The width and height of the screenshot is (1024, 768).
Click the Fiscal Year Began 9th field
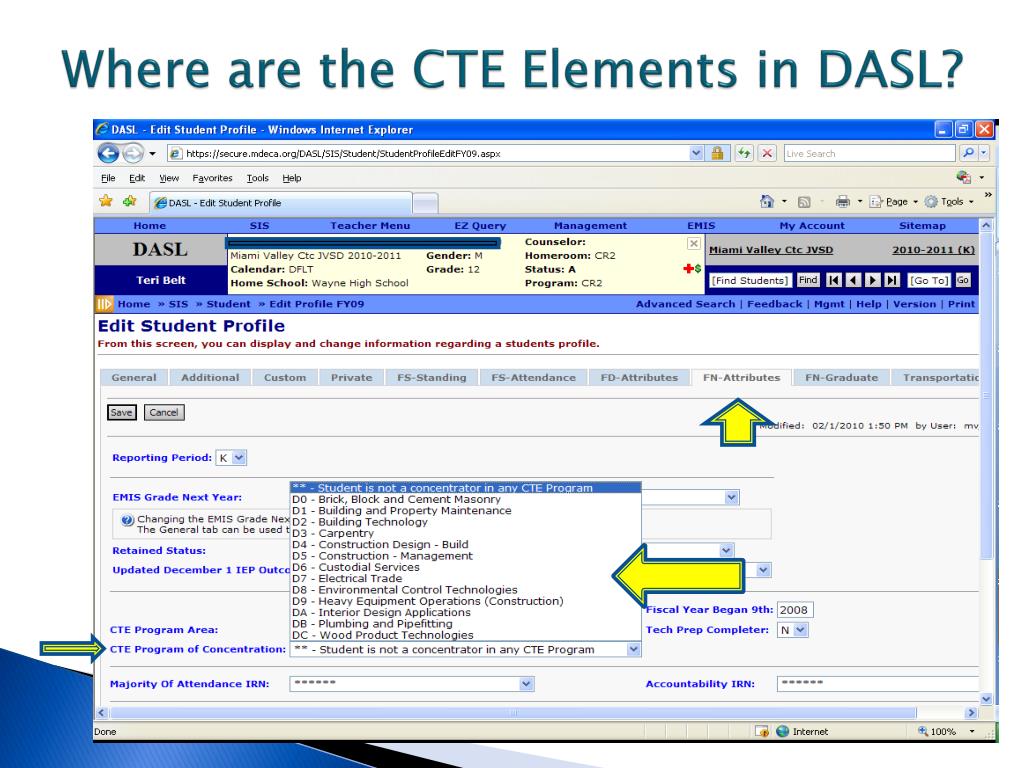point(795,610)
